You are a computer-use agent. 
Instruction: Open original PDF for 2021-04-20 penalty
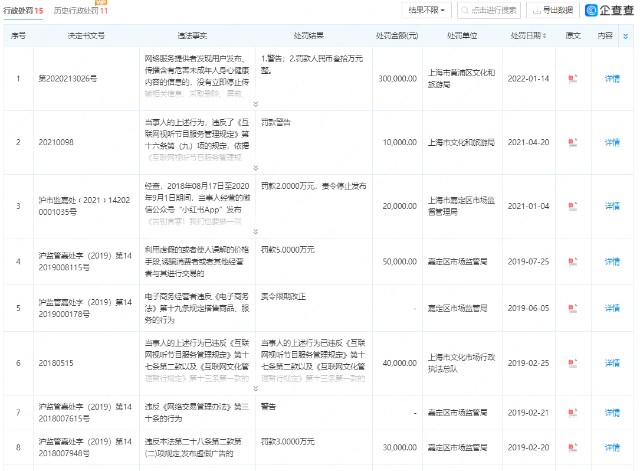click(572, 141)
